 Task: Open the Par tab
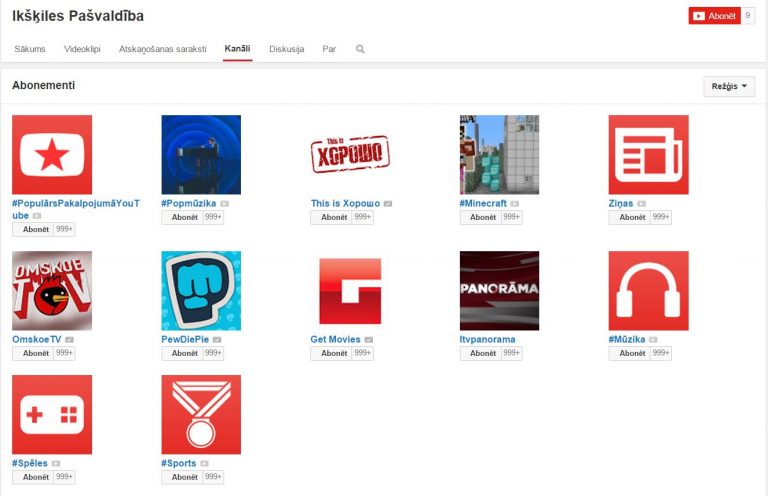pyautogui.click(x=329, y=49)
